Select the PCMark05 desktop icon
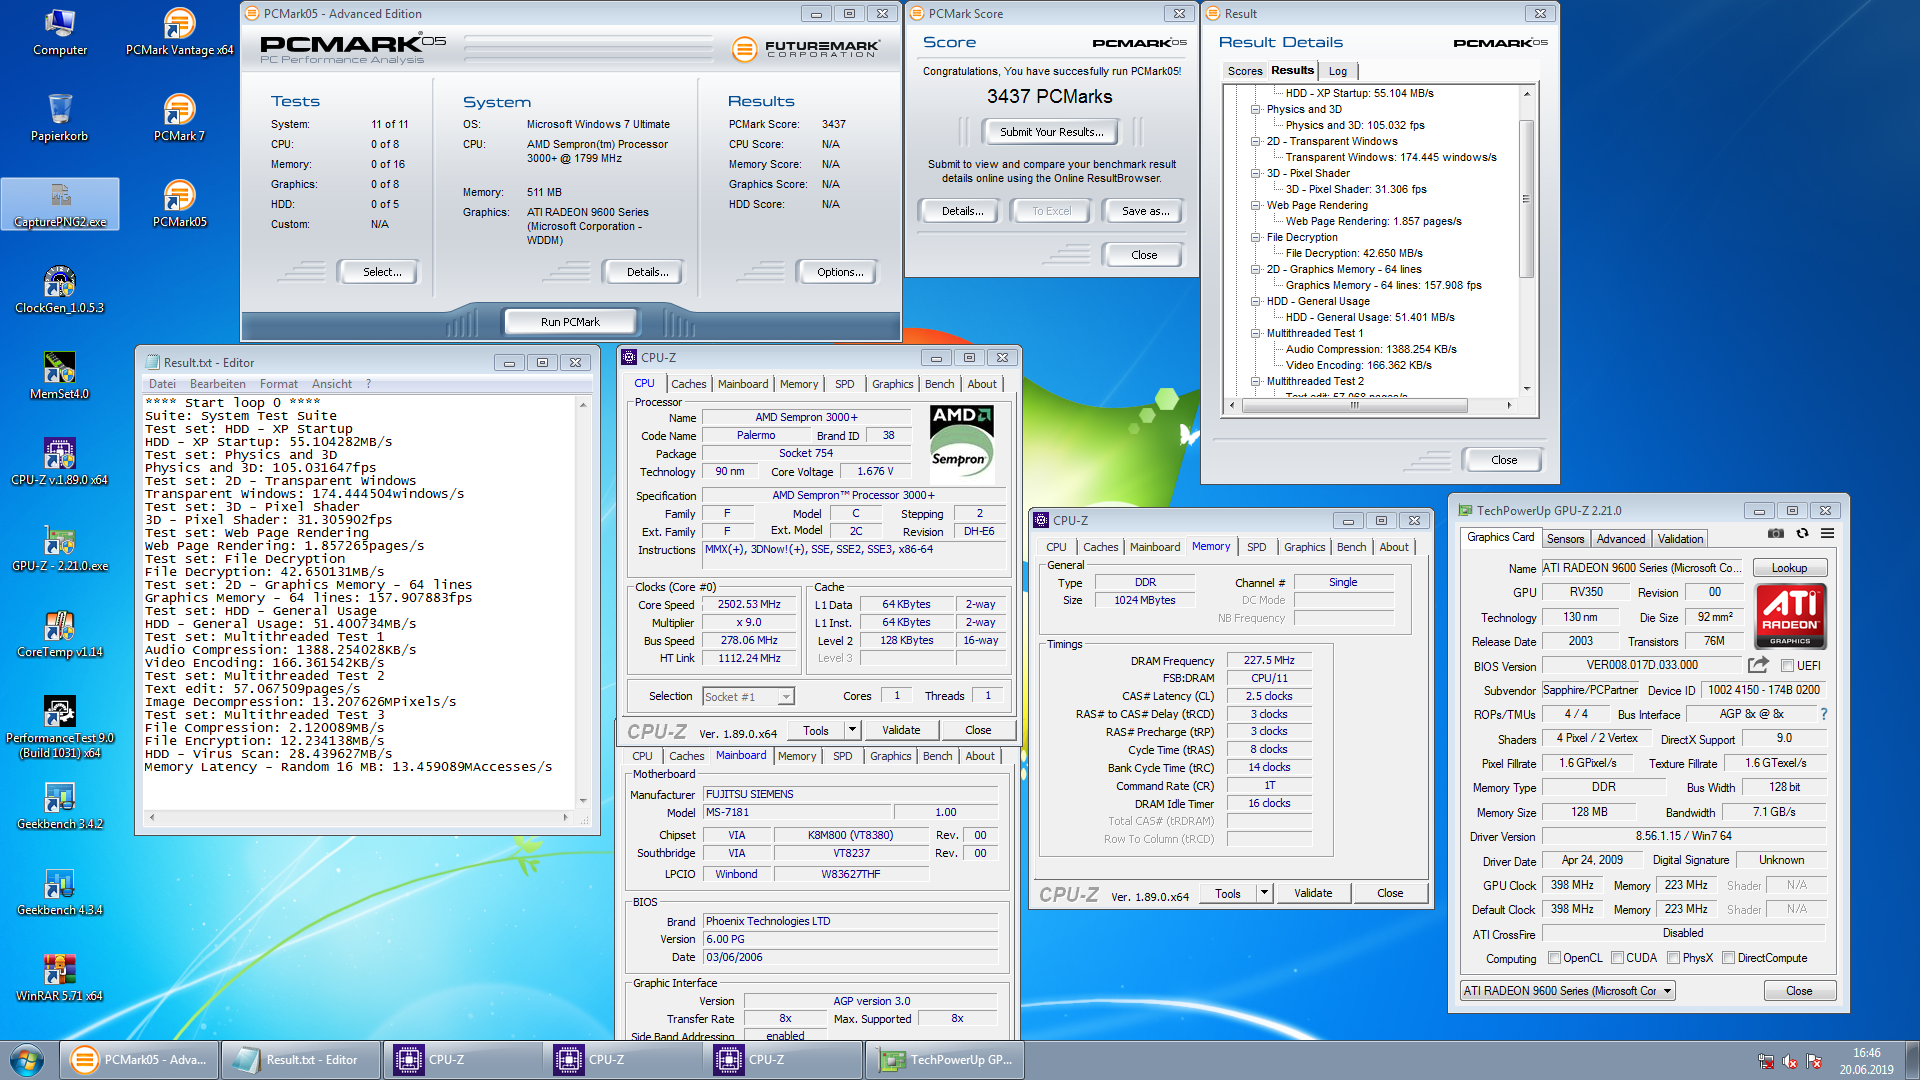 point(180,204)
